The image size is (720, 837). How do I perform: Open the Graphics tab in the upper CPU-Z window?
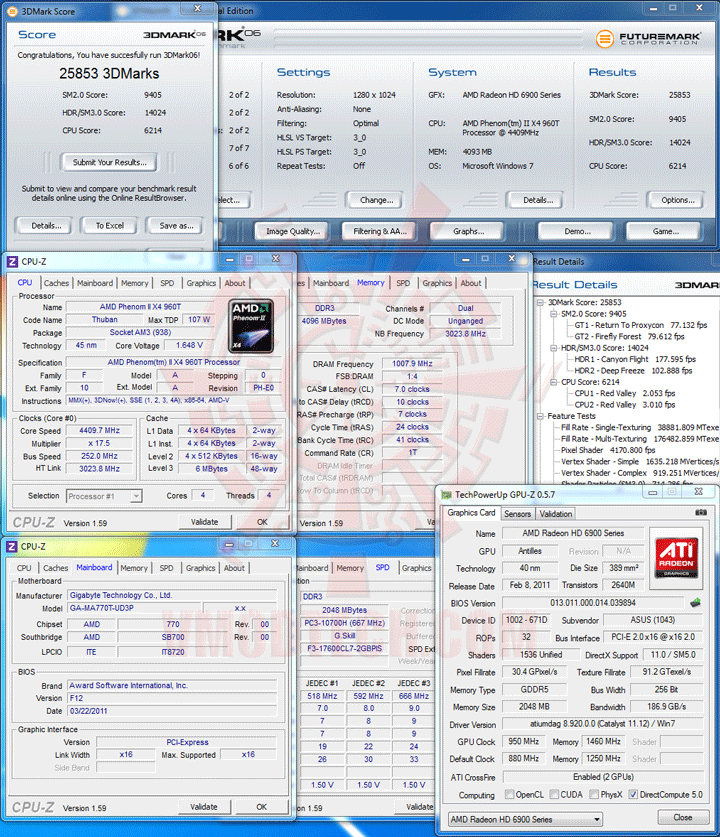pos(201,283)
